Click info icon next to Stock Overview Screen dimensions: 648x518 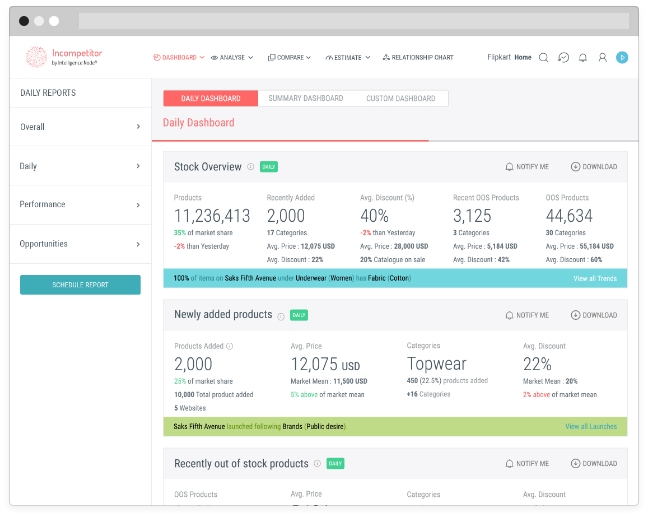point(251,167)
